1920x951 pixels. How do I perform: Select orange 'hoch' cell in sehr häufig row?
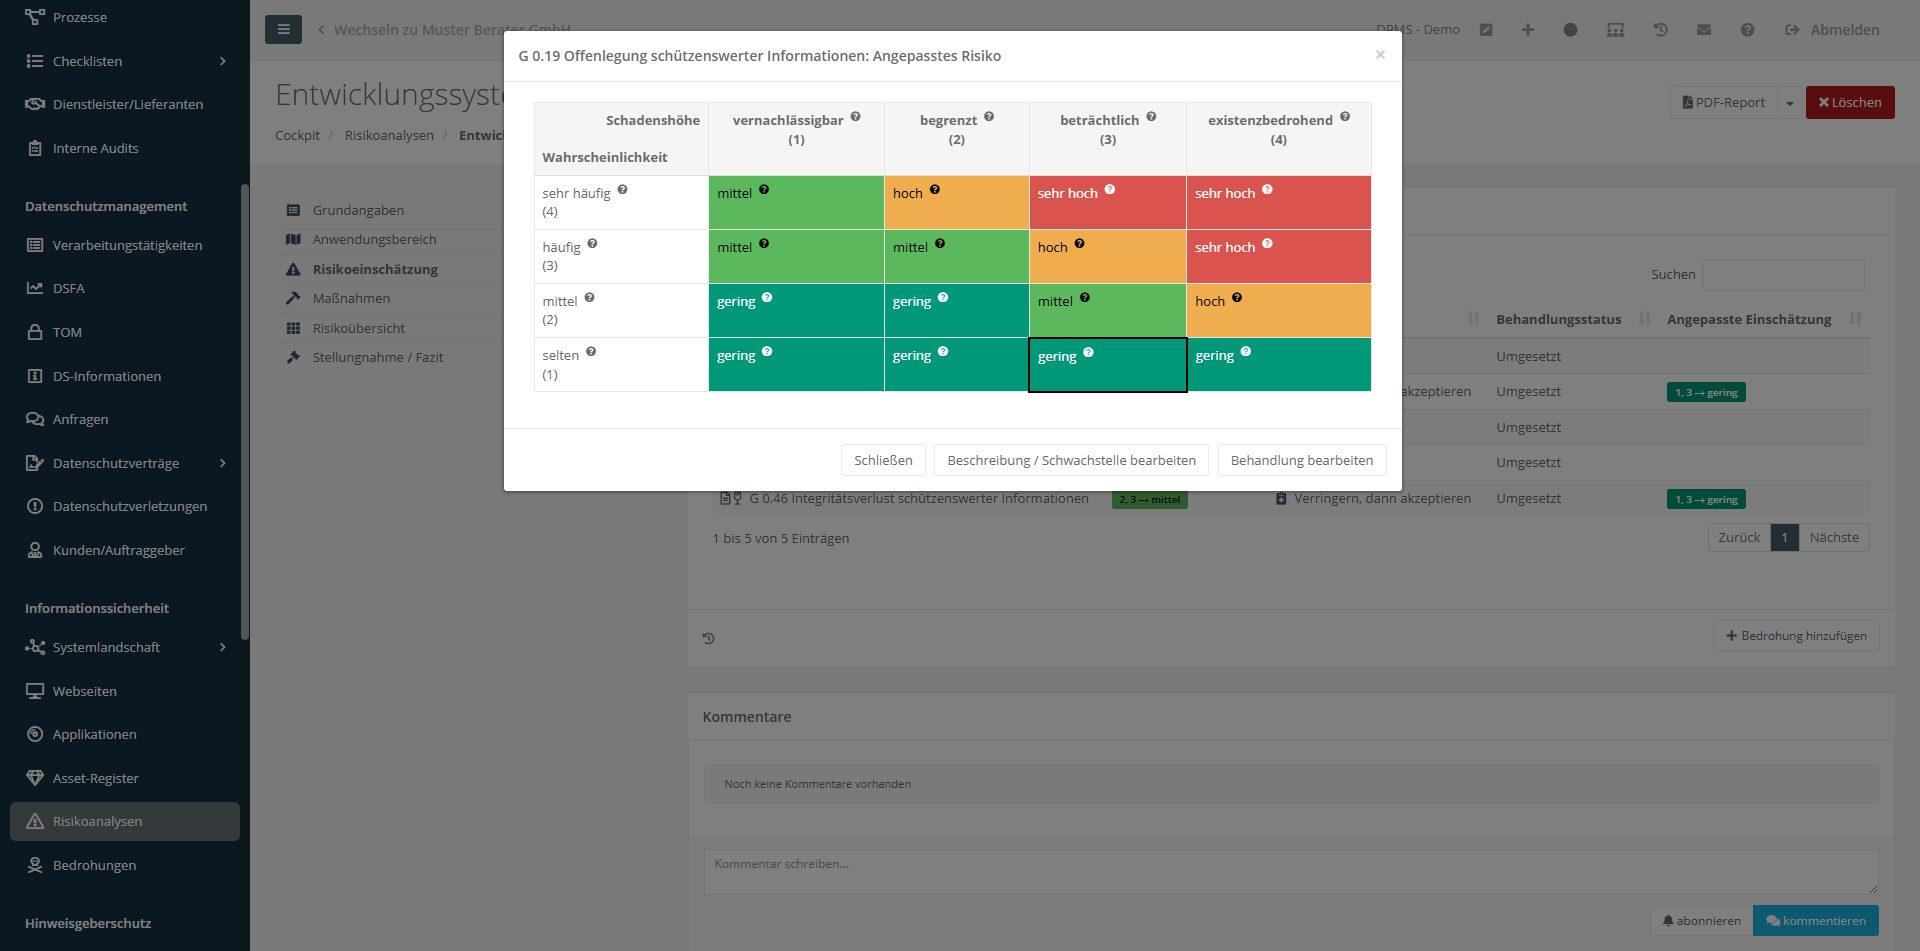coord(956,203)
